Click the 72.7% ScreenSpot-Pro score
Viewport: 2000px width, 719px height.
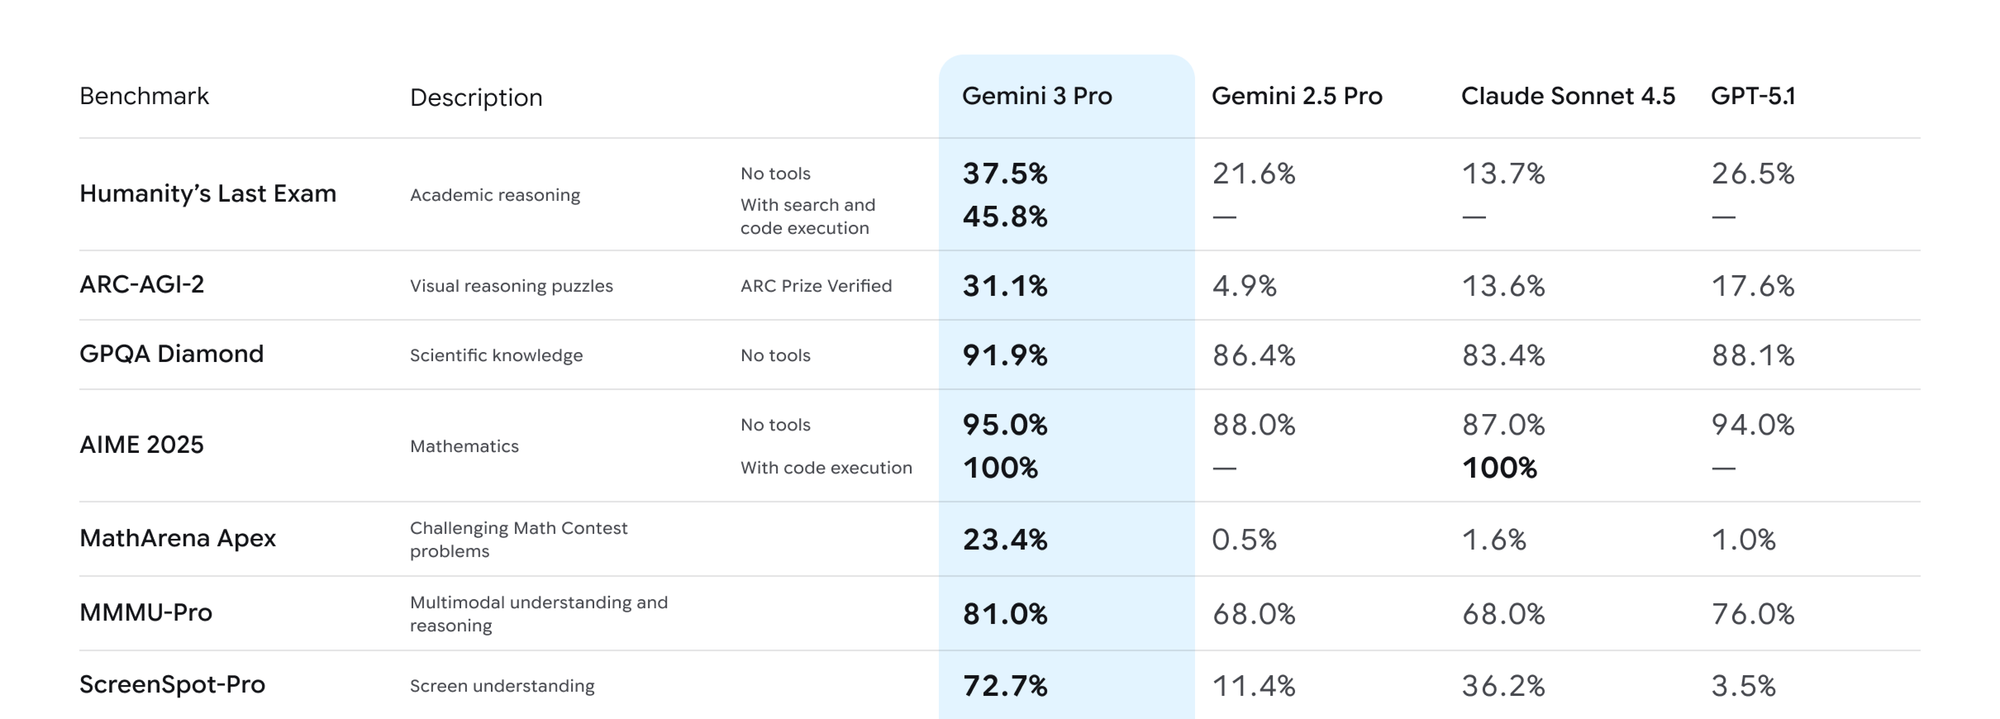coord(1005,686)
